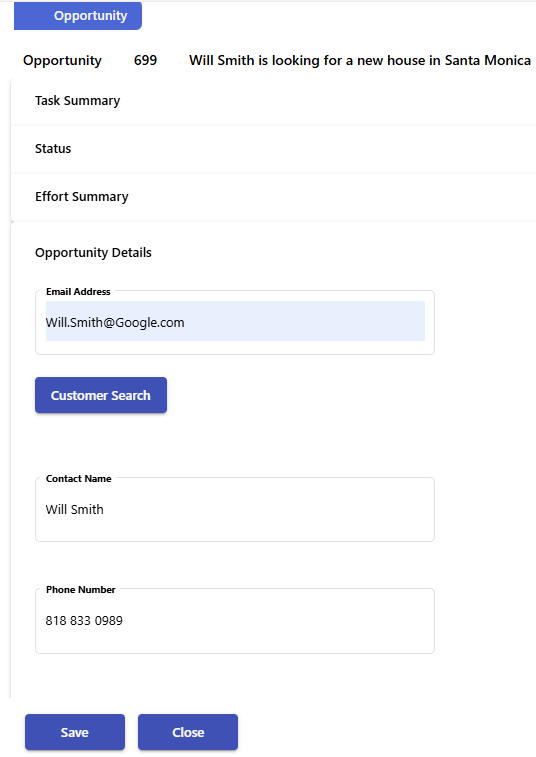Click the Contact Name field label

point(79,478)
